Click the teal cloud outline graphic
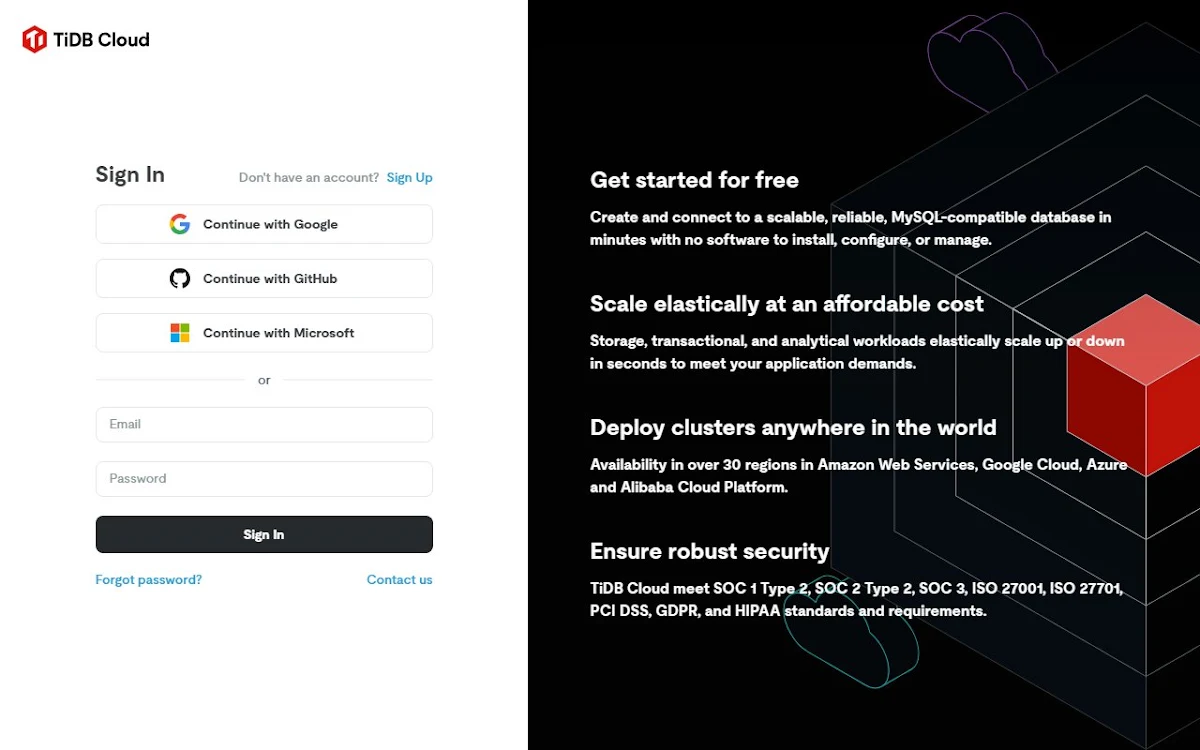Image resolution: width=1200 pixels, height=750 pixels. pyautogui.click(x=850, y=632)
